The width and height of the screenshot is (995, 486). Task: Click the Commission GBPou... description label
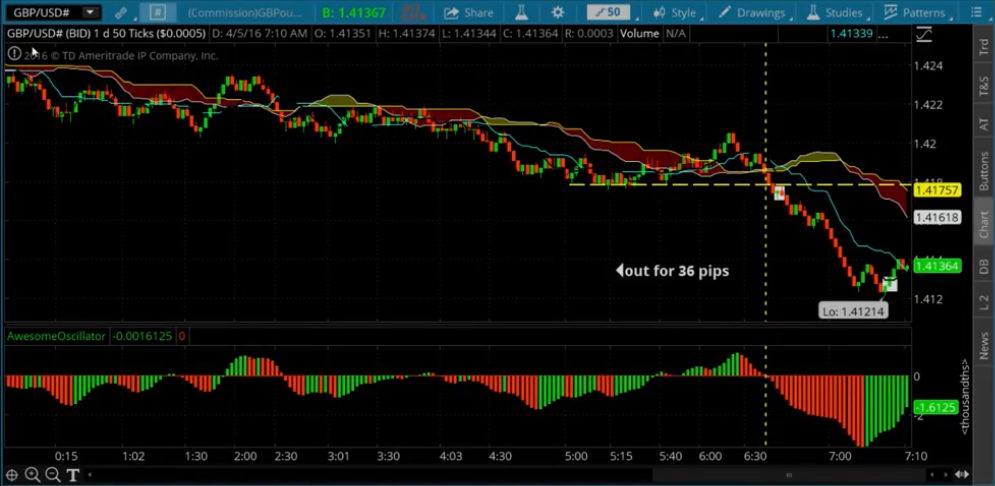tap(245, 13)
